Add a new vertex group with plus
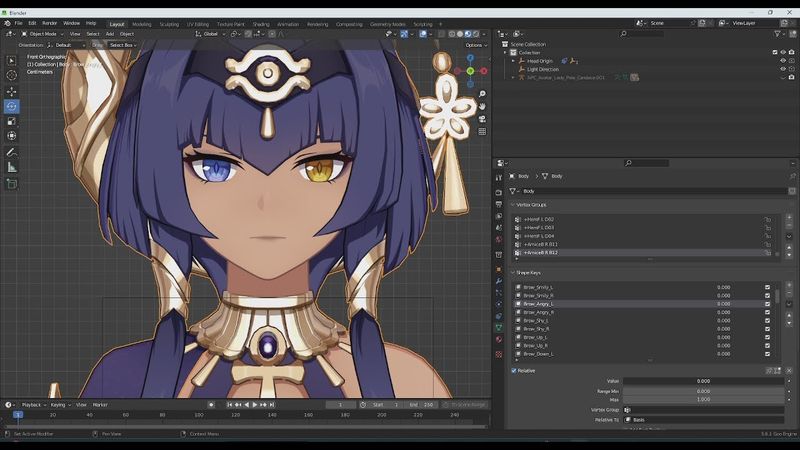The height and width of the screenshot is (450, 800). point(789,217)
